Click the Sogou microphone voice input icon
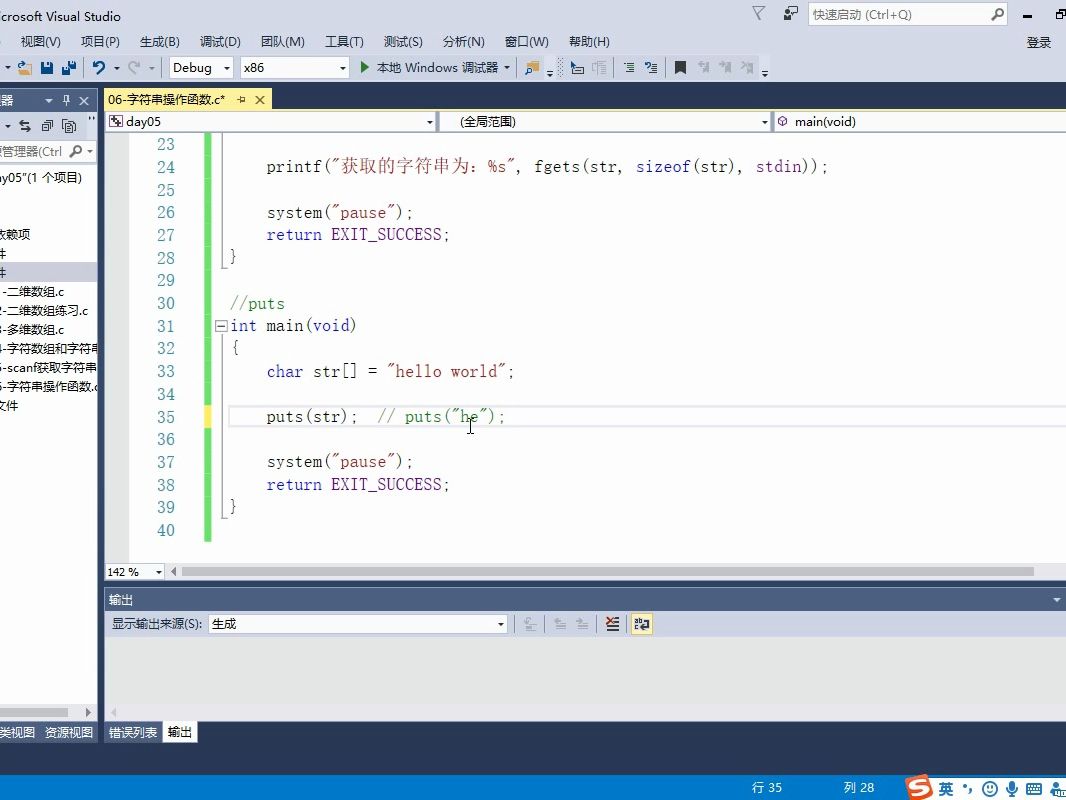The width and height of the screenshot is (1066, 800). (1012, 788)
